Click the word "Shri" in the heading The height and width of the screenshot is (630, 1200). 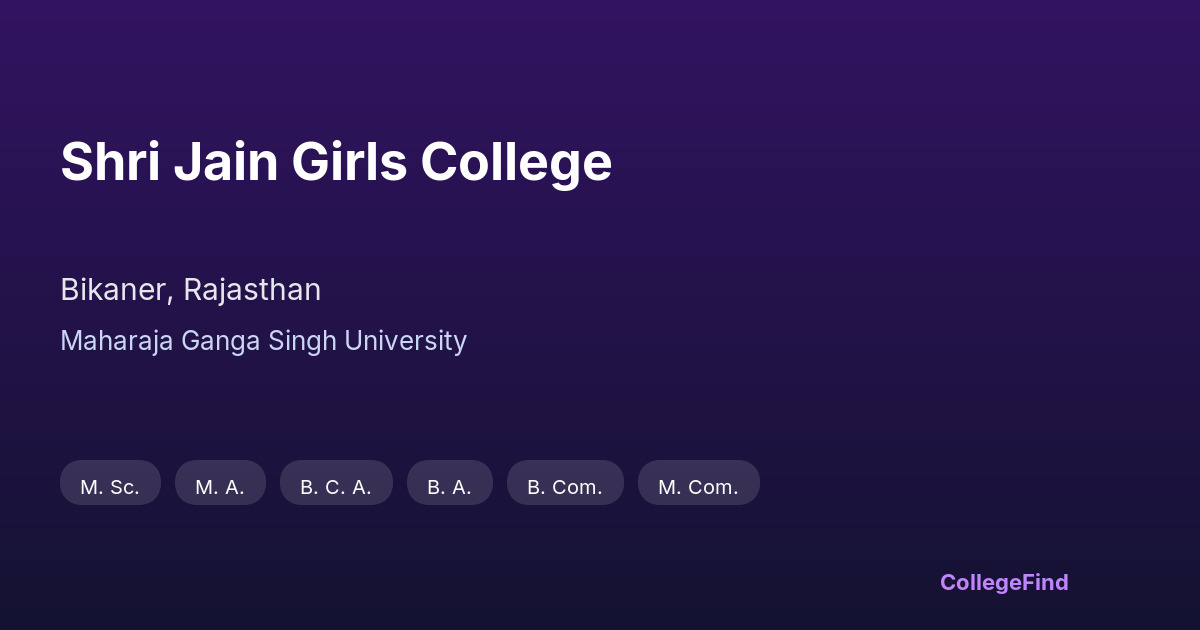click(x=110, y=162)
